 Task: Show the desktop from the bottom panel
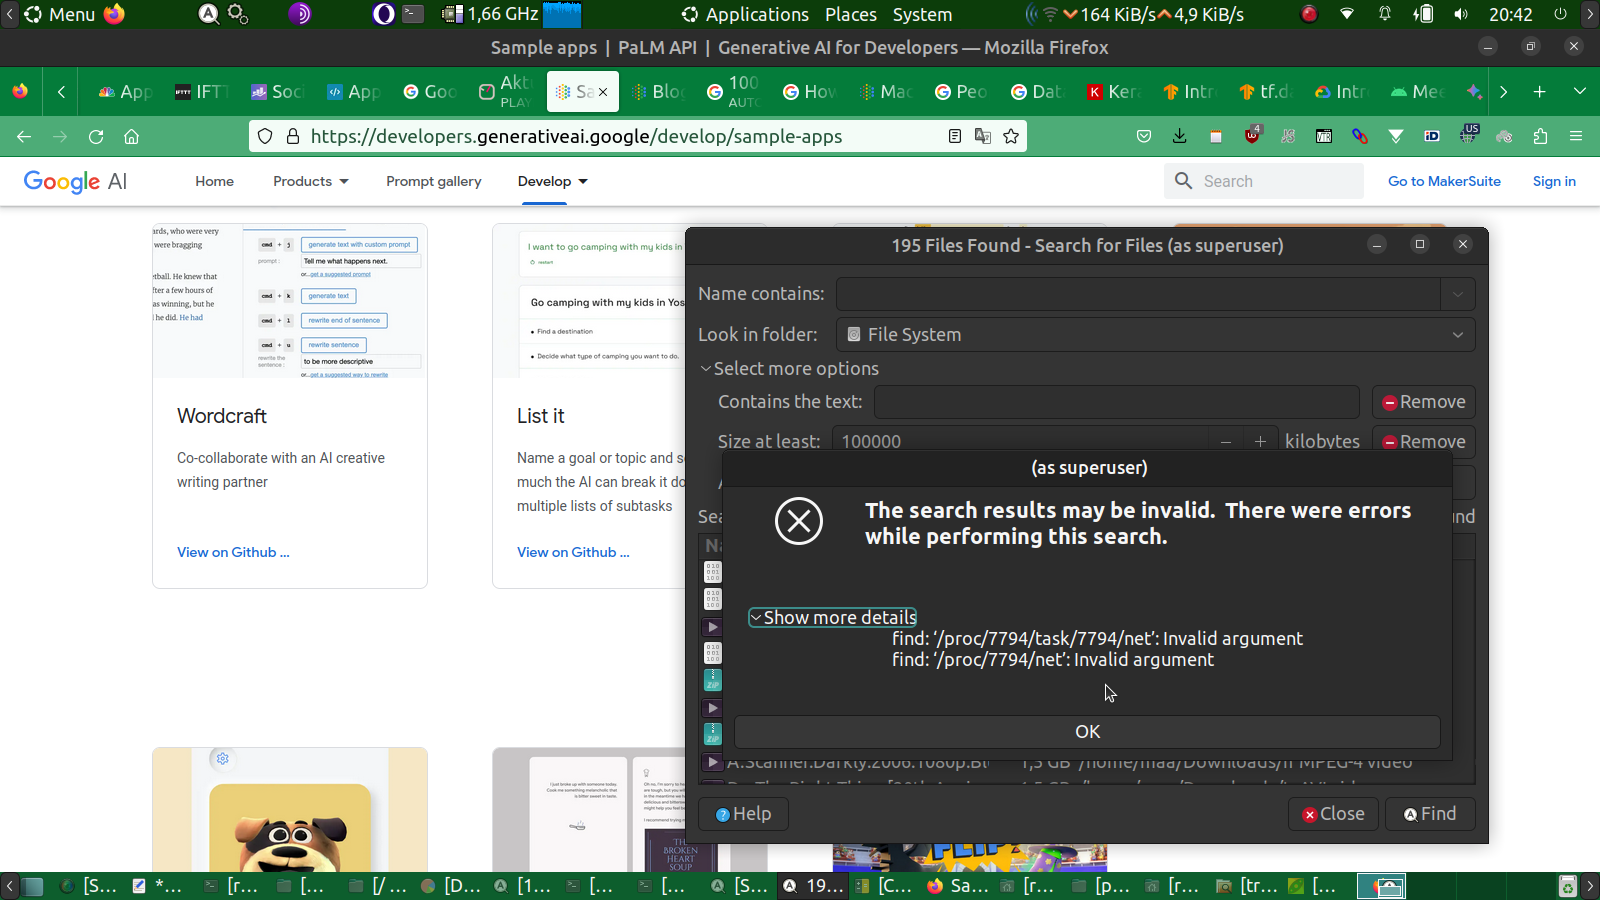click(x=33, y=886)
